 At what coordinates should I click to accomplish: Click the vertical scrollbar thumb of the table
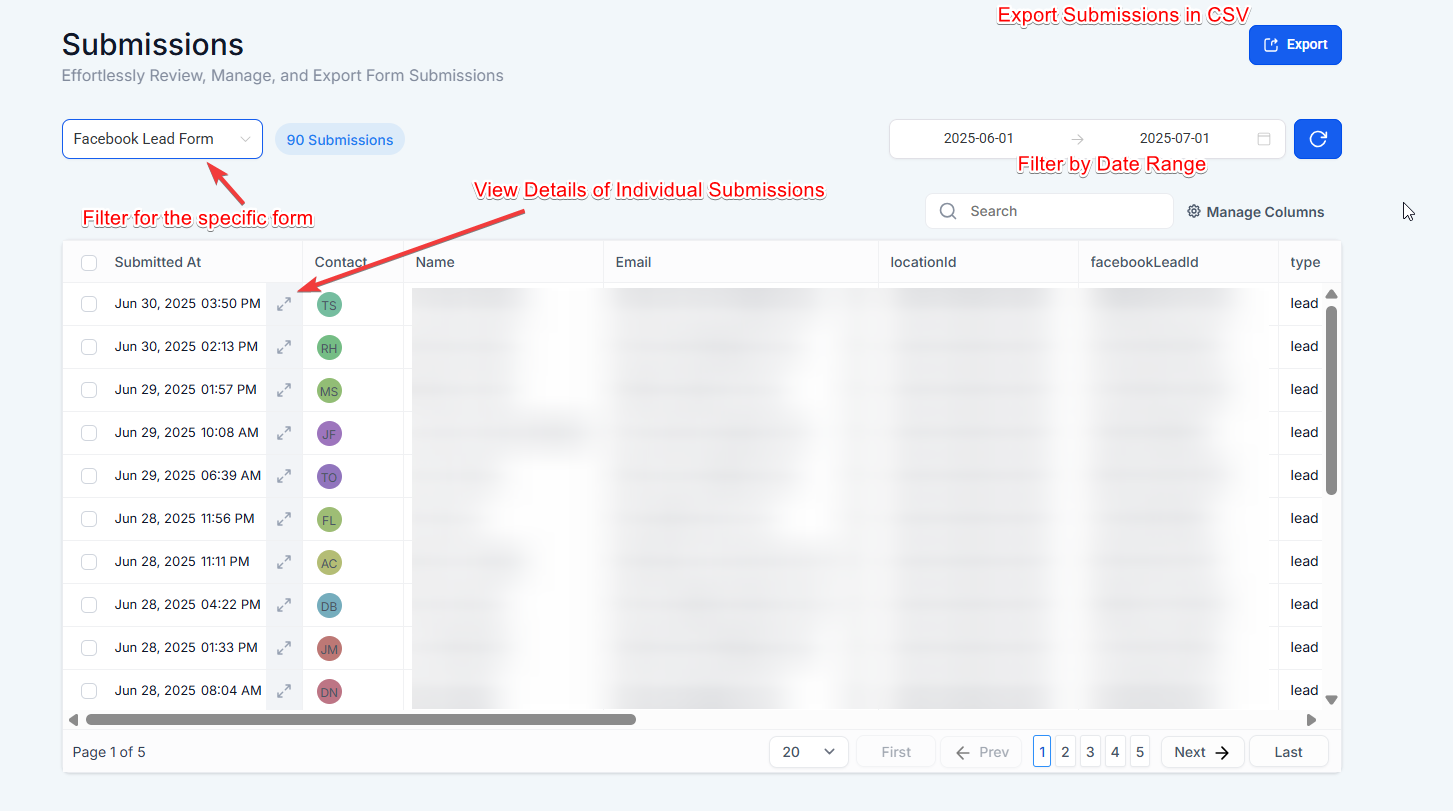click(1331, 400)
